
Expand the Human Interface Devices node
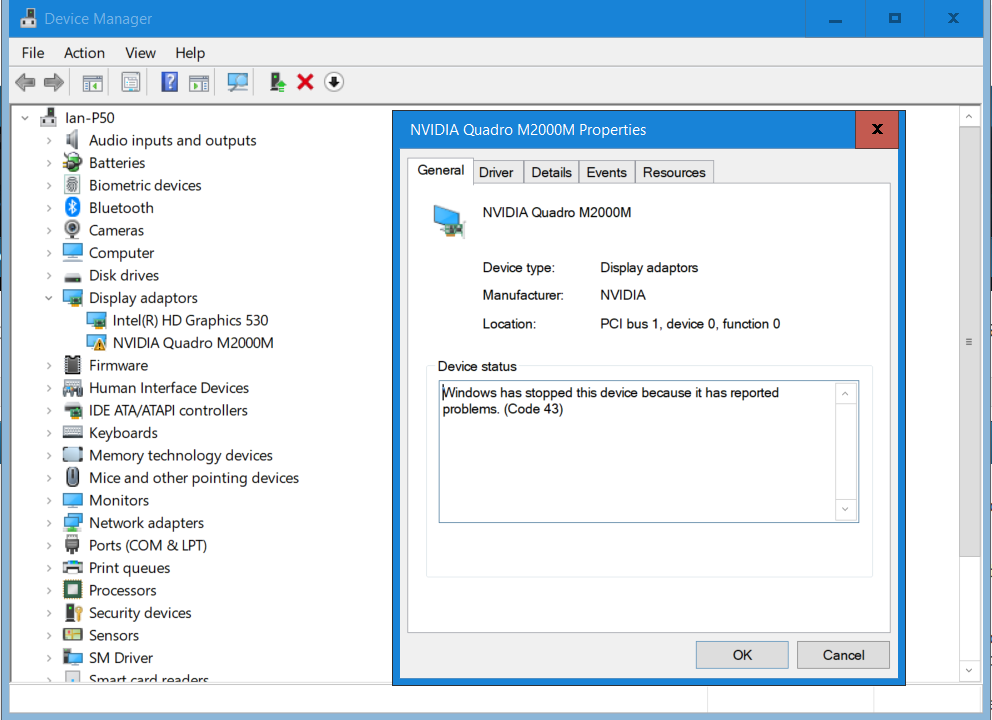(x=49, y=388)
